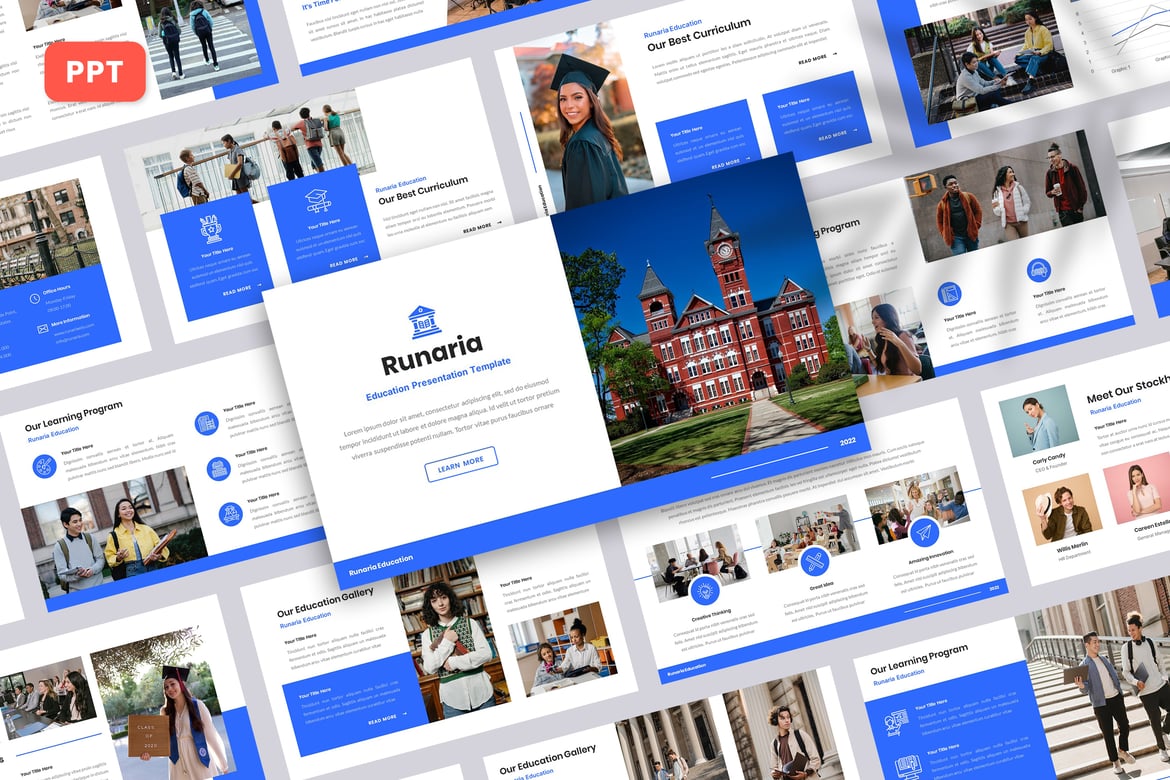Click the clock icon beside Office Hours
This screenshot has height=780, width=1170.
click(x=34, y=299)
